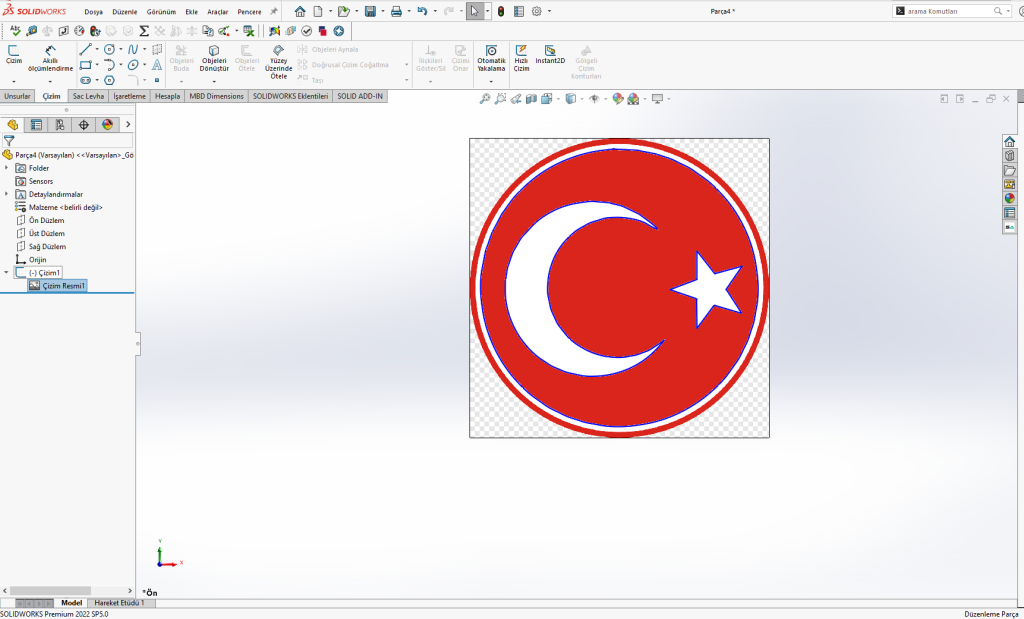Collapse the Çizim1 sketch node
Viewport: 1024px width, 619px height.
(7, 272)
